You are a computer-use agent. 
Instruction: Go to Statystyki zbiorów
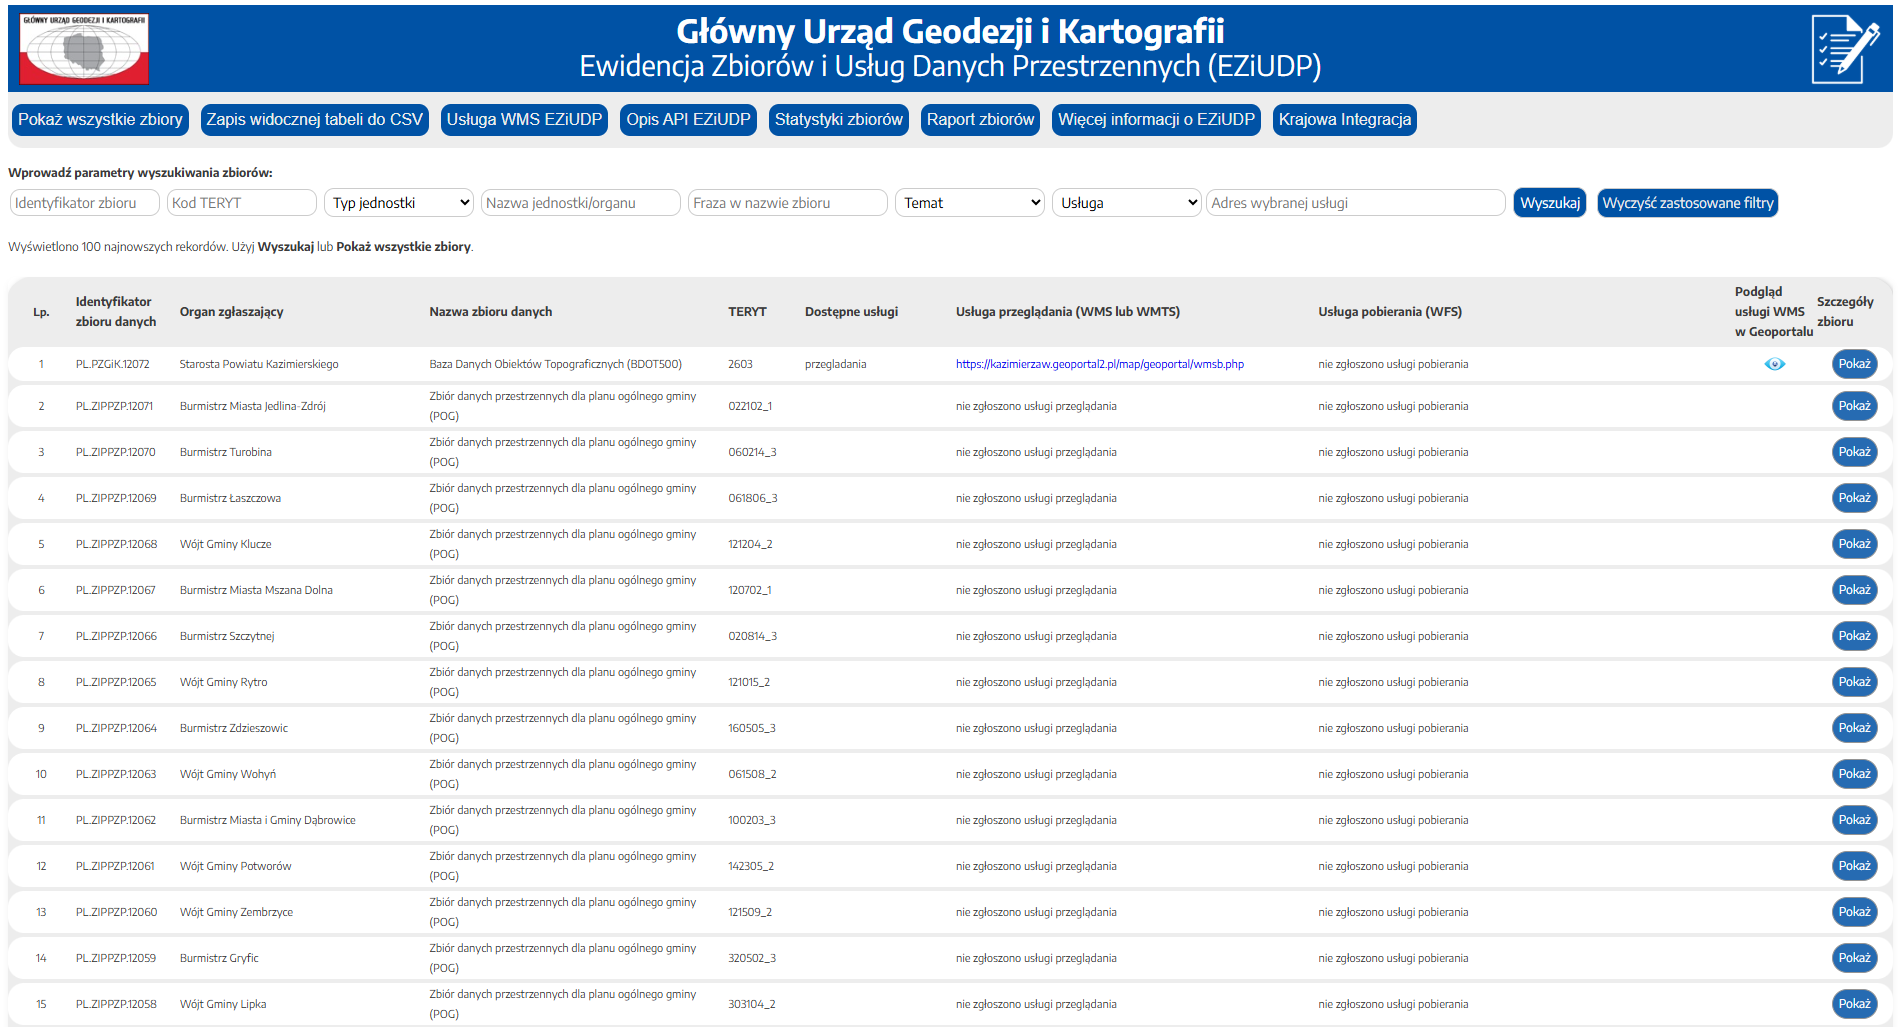point(838,120)
